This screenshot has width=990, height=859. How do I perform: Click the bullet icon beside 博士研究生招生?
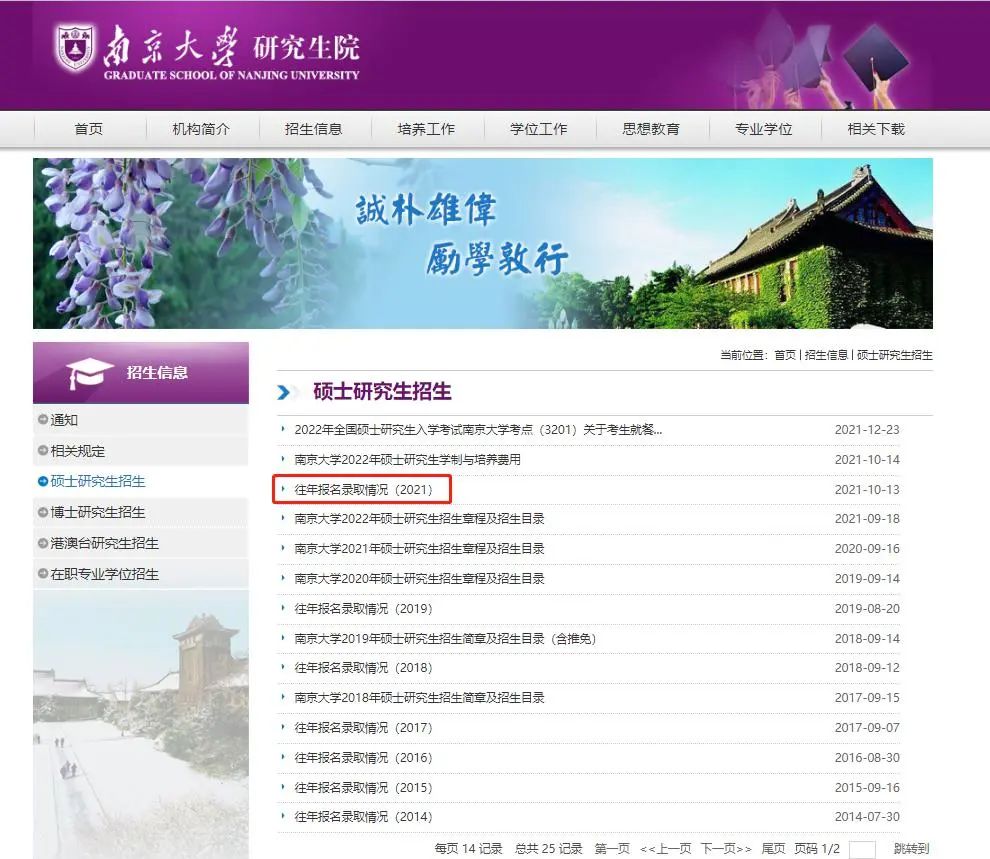[x=43, y=512]
